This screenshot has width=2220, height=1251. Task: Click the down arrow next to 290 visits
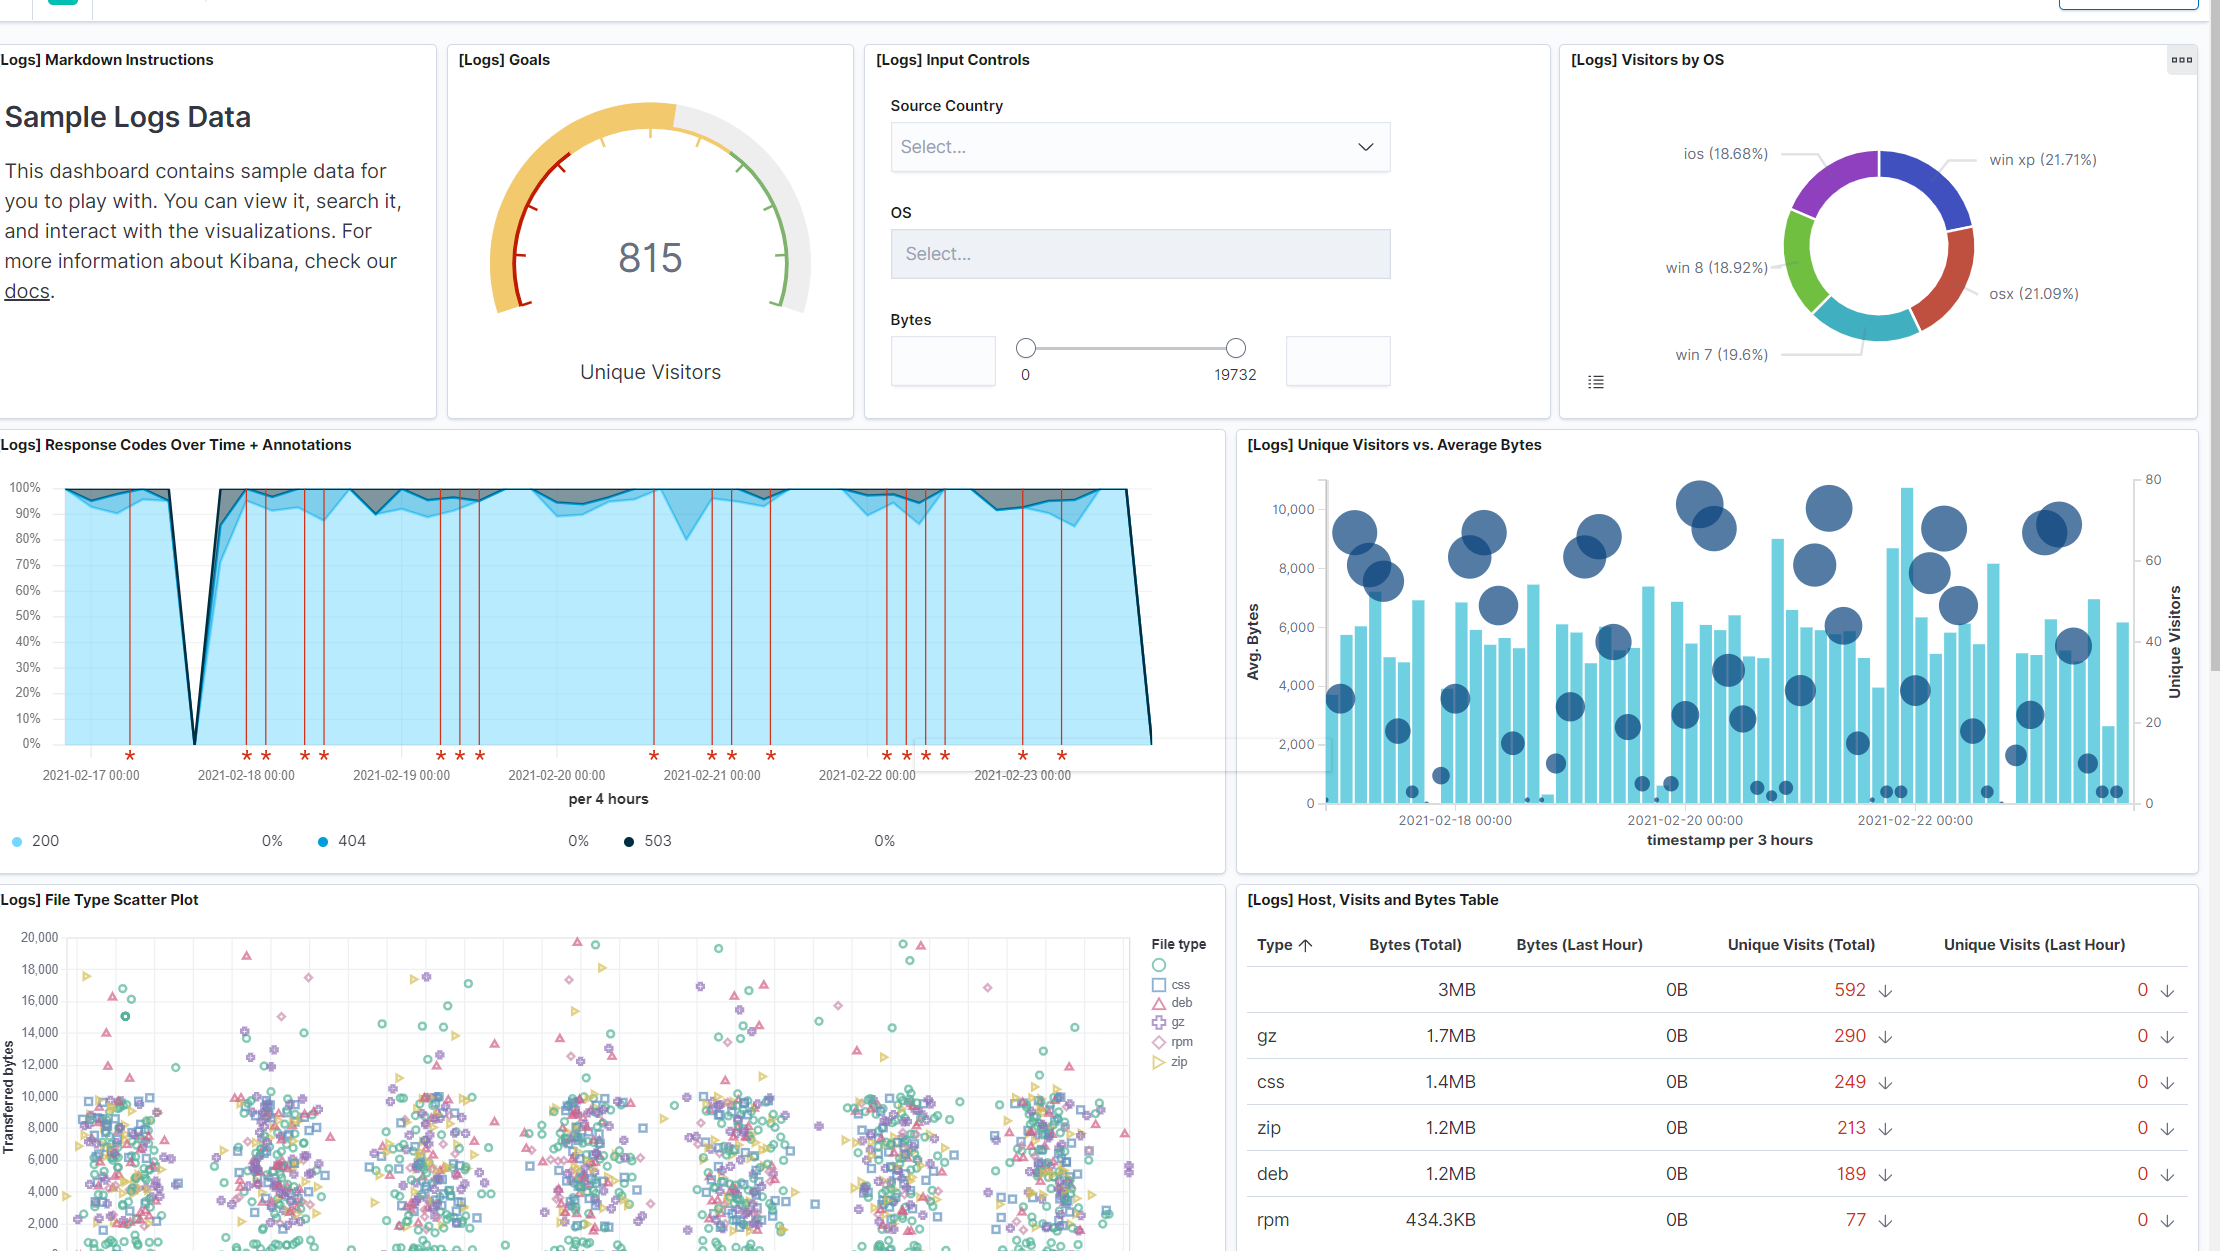click(x=1885, y=1037)
